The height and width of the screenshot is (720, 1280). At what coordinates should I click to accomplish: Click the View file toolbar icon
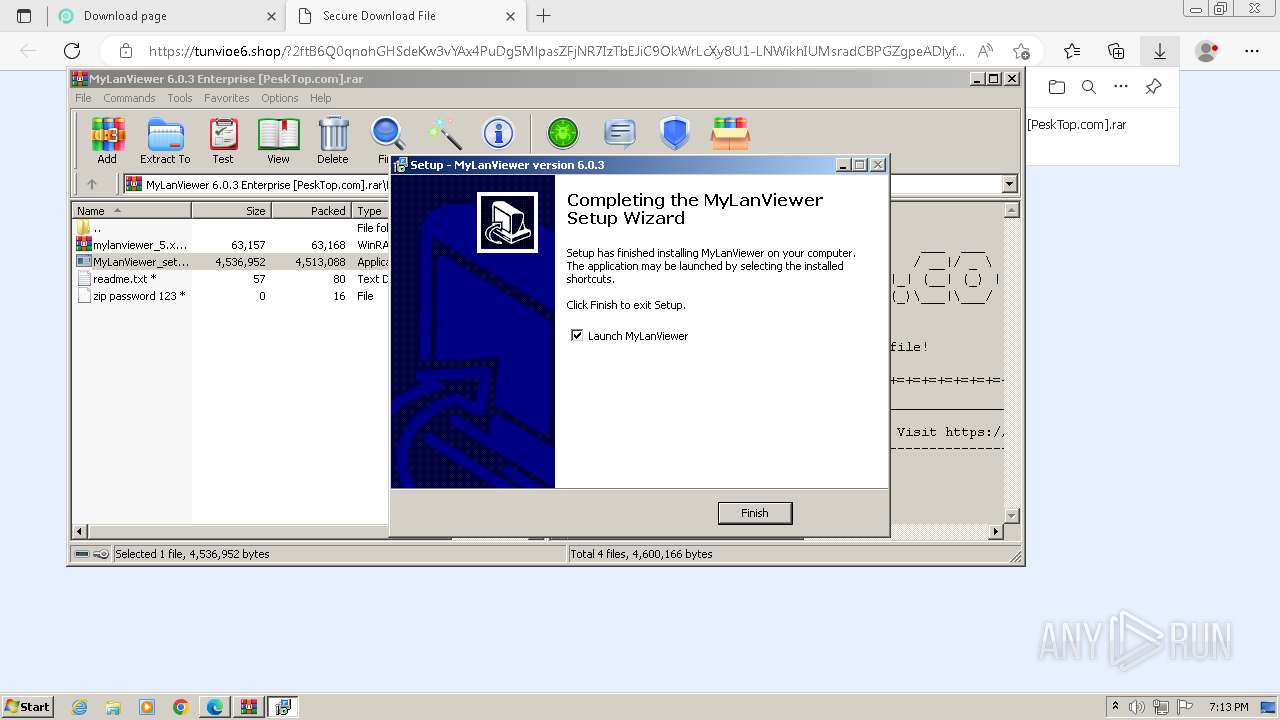(278, 139)
